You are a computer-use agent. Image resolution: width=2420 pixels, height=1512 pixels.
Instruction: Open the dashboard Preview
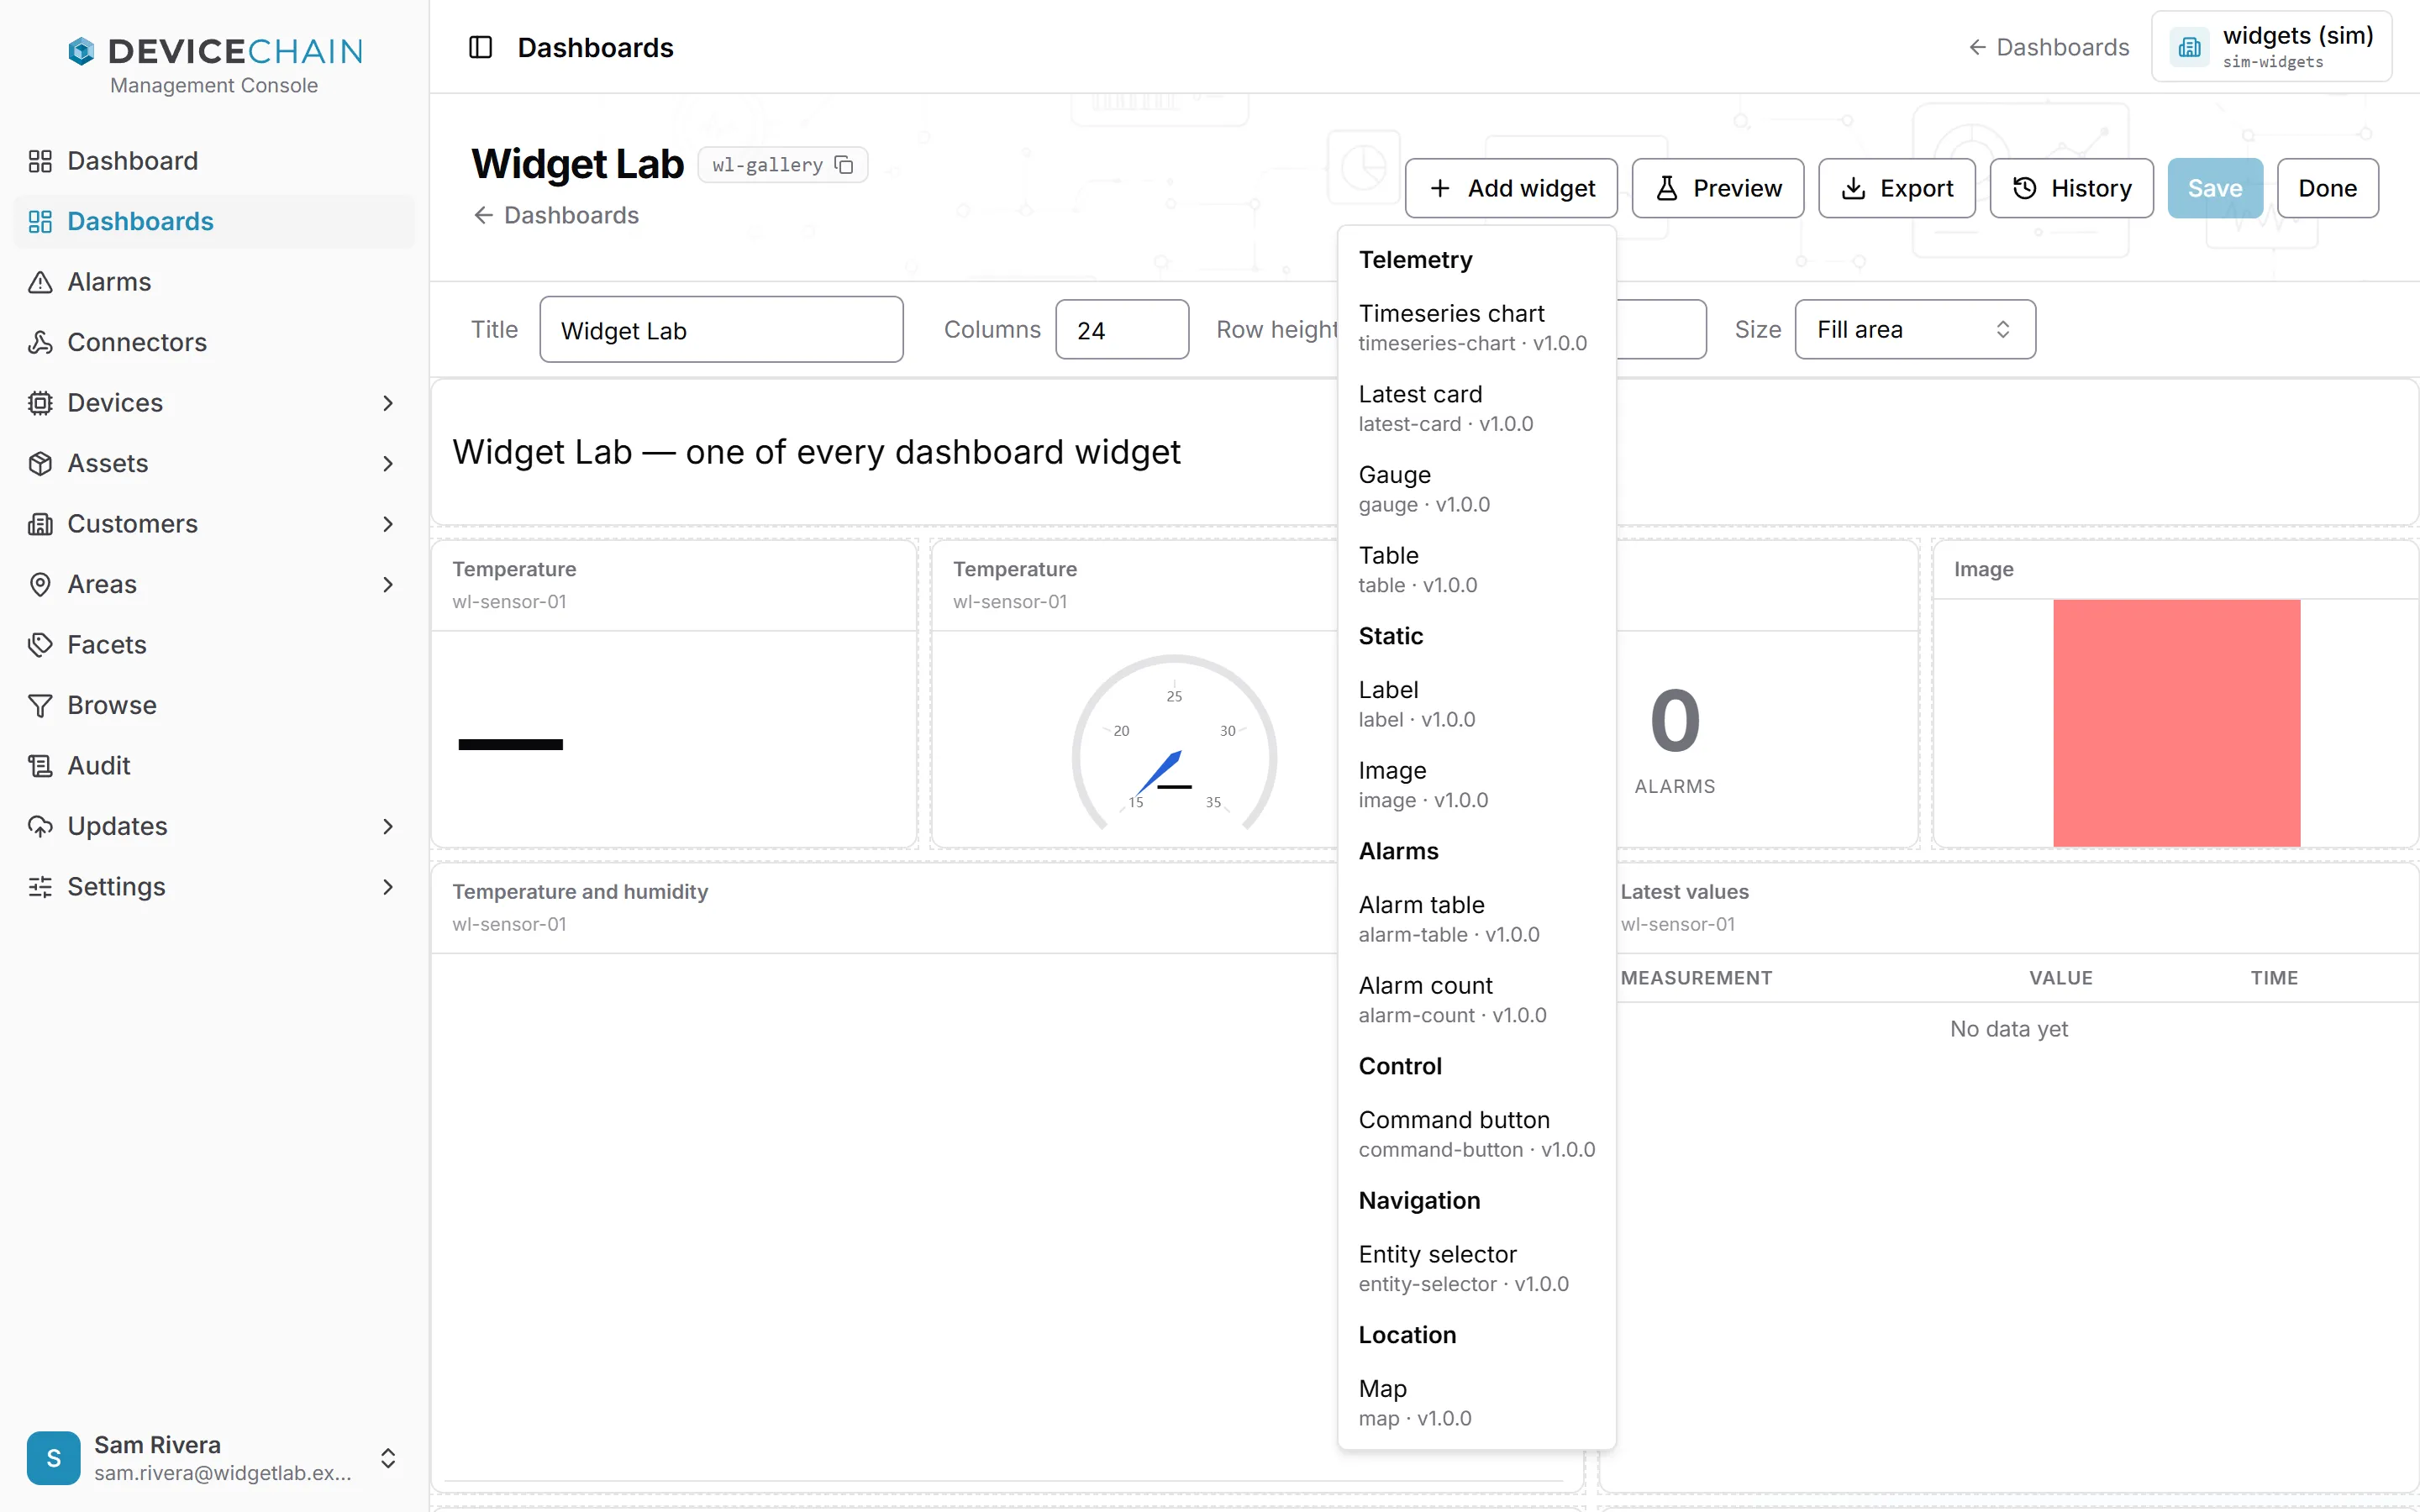(1718, 188)
